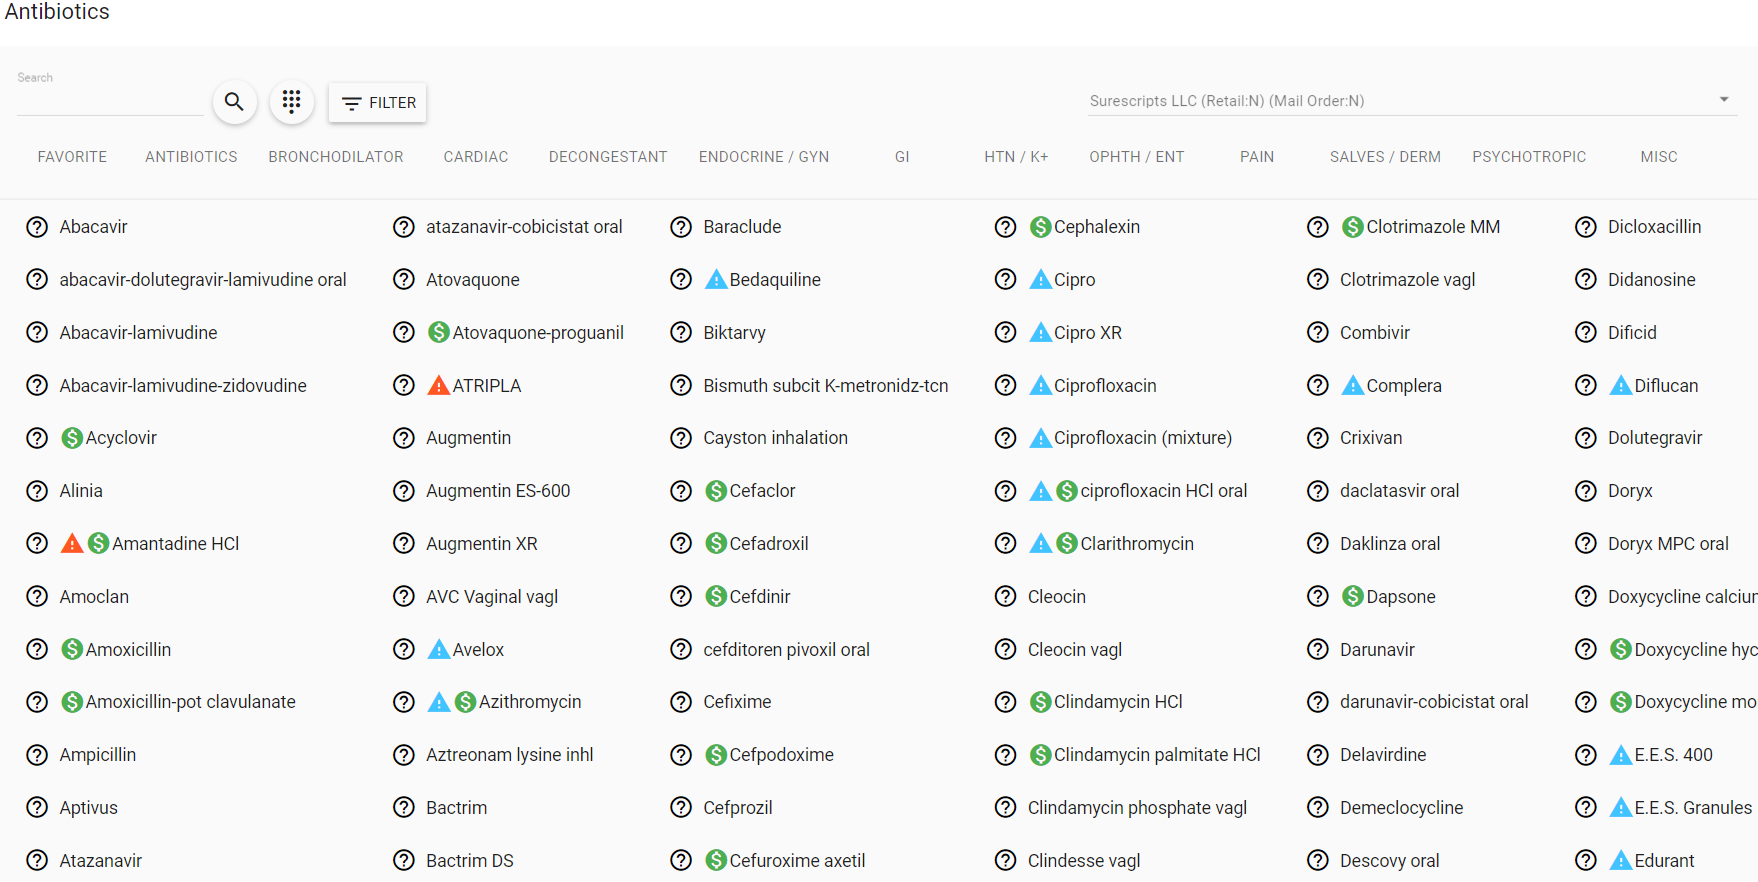Click the help icon beside Acyclovir
1758x882 pixels.
[37, 438]
